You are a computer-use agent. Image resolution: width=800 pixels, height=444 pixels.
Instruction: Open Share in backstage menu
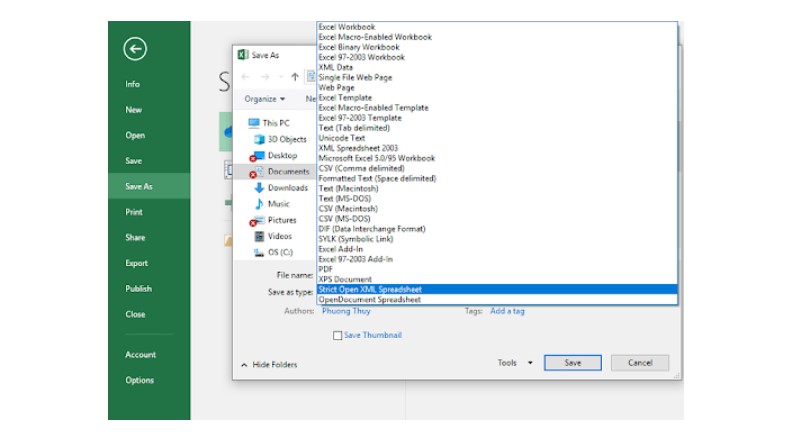(149, 237)
